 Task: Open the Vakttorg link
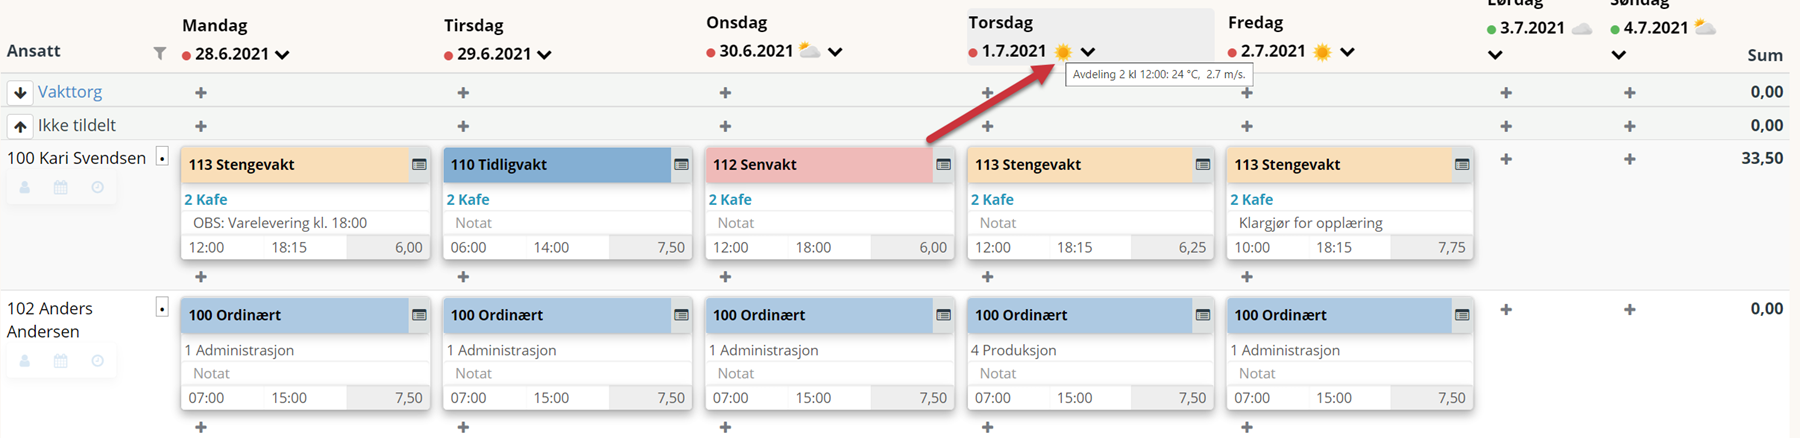[70, 91]
